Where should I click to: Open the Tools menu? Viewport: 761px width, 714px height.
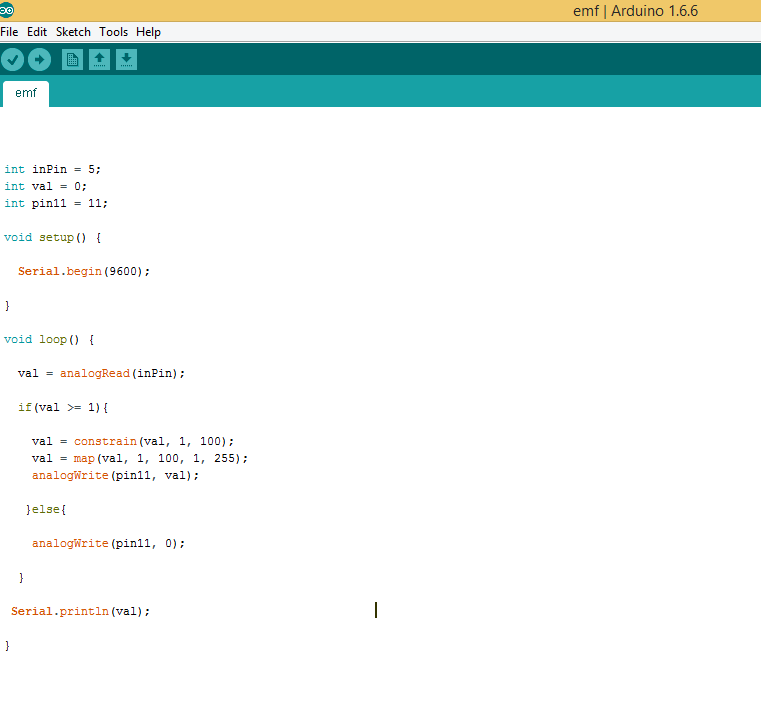coord(114,32)
